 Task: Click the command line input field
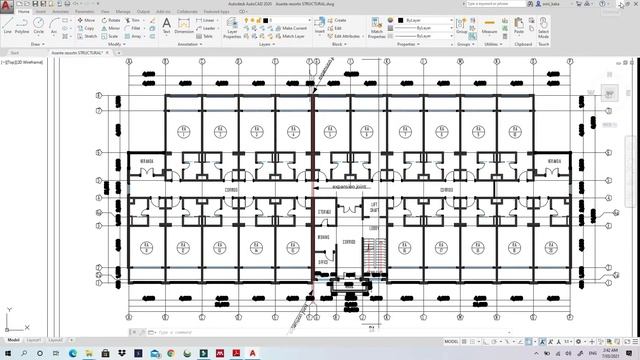coord(331,332)
